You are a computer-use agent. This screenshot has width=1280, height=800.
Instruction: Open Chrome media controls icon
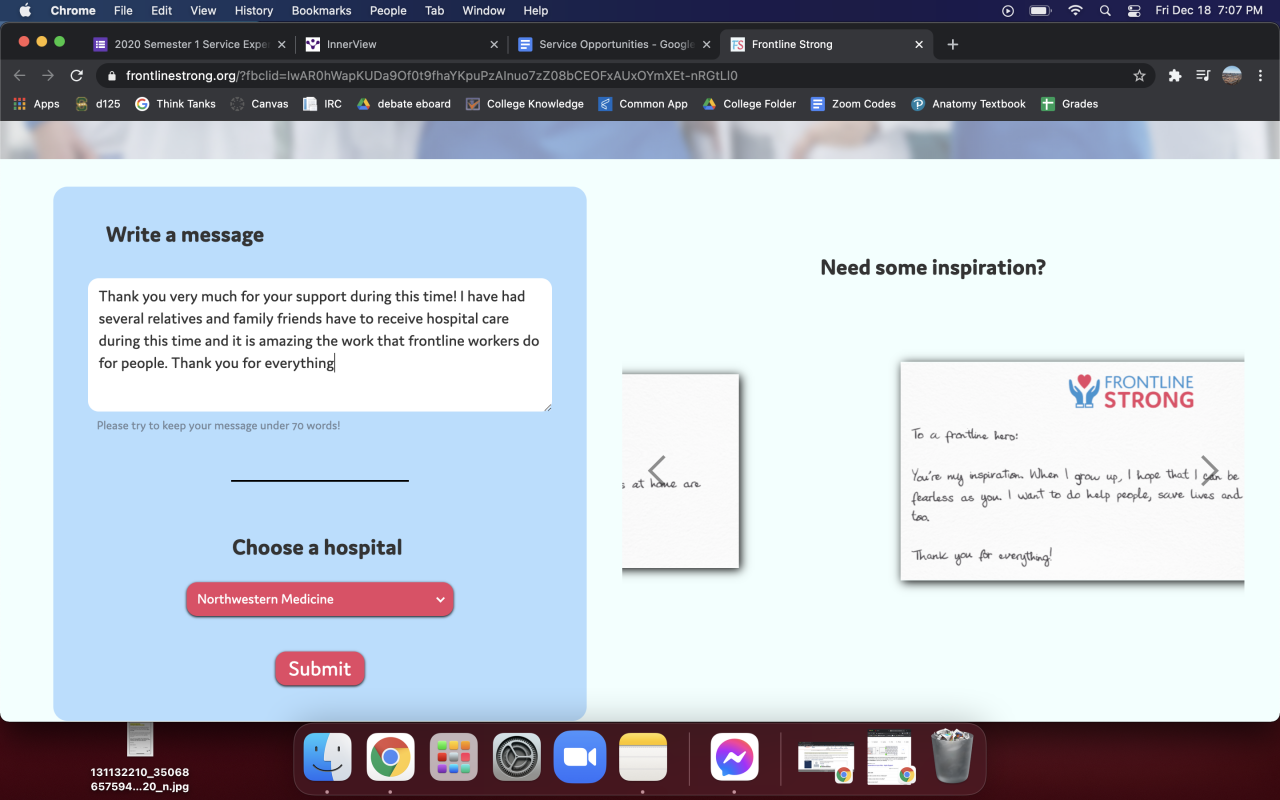[x=1203, y=75]
